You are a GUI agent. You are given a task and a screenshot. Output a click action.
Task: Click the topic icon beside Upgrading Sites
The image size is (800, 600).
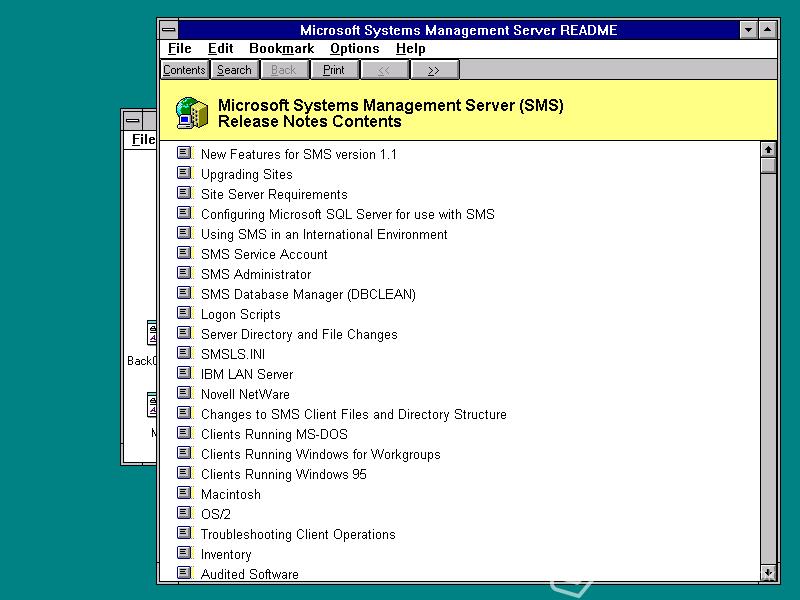(185, 172)
